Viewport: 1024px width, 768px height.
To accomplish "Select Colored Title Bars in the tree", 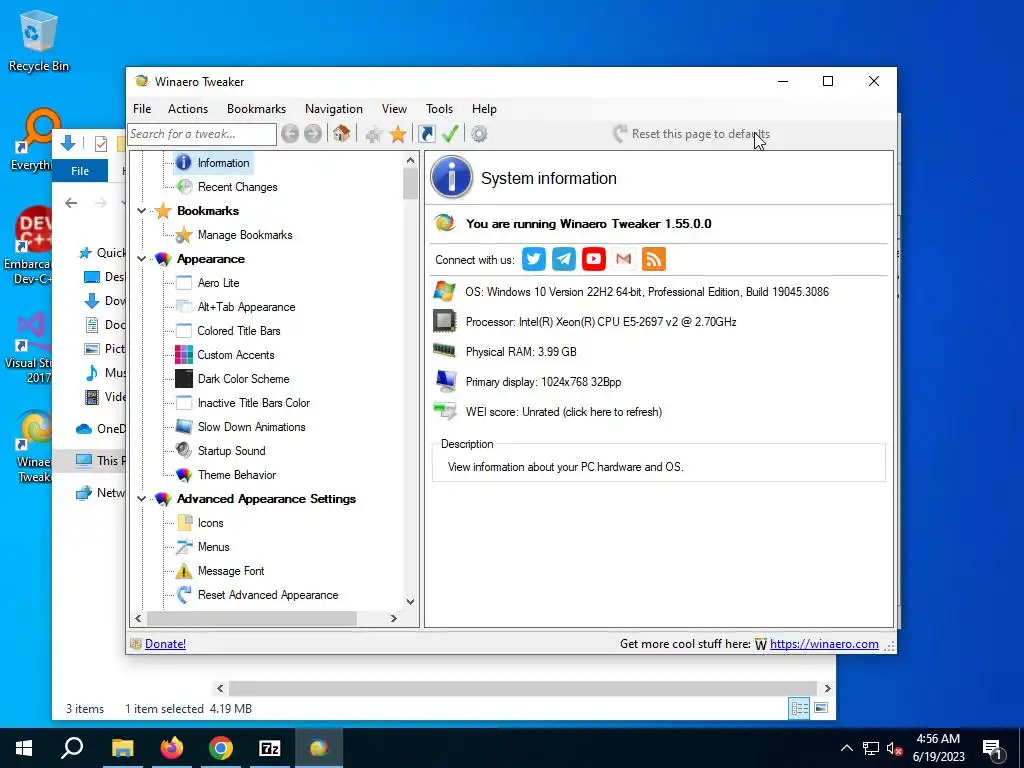I will click(239, 331).
